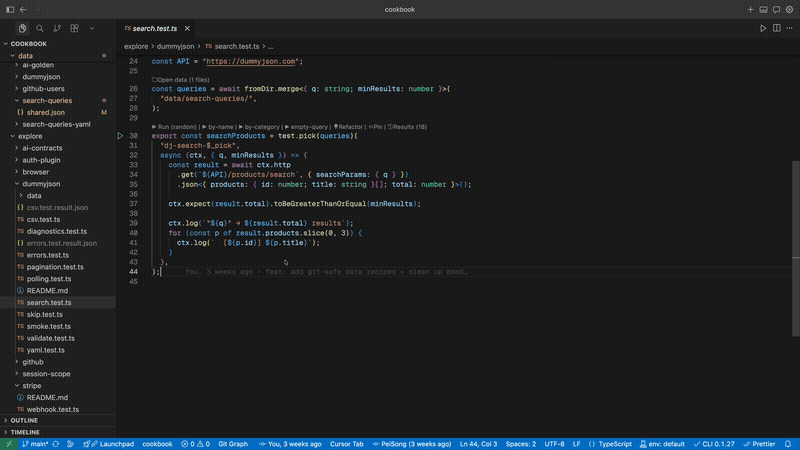Expand the OUTLINE section
This screenshot has height=450, width=800.
24,420
